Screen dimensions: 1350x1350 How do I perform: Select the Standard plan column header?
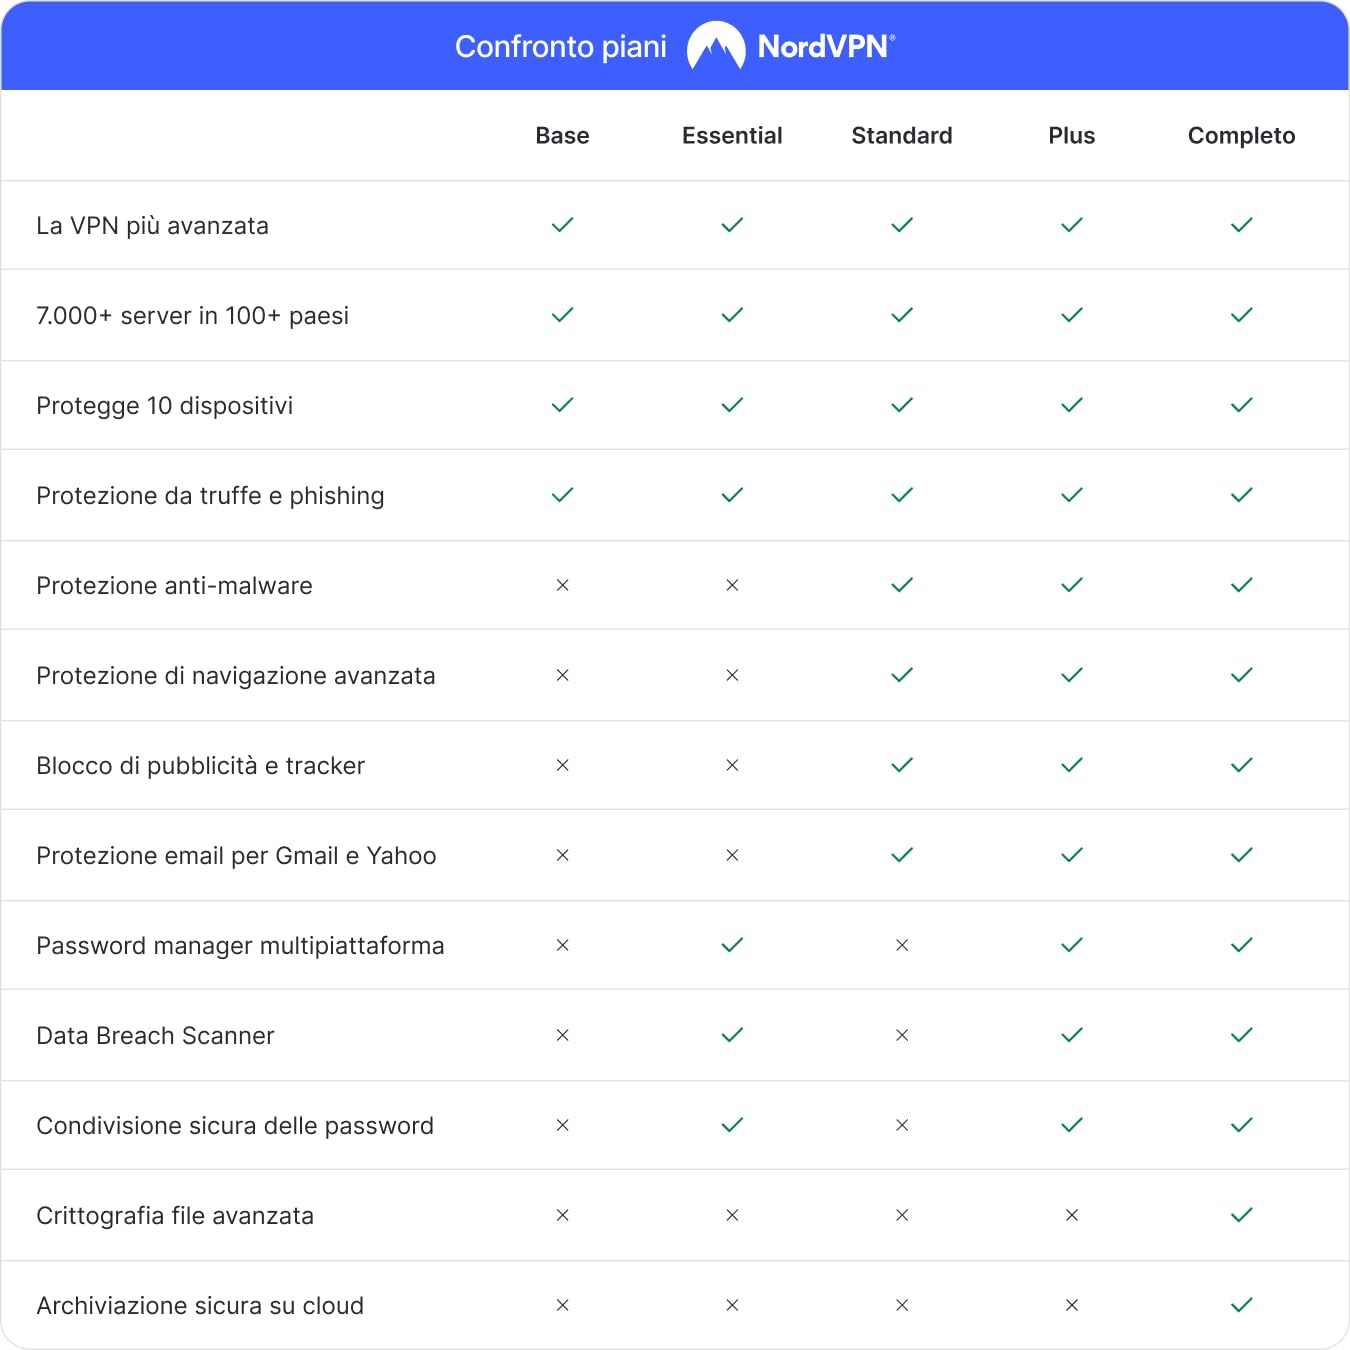click(902, 136)
